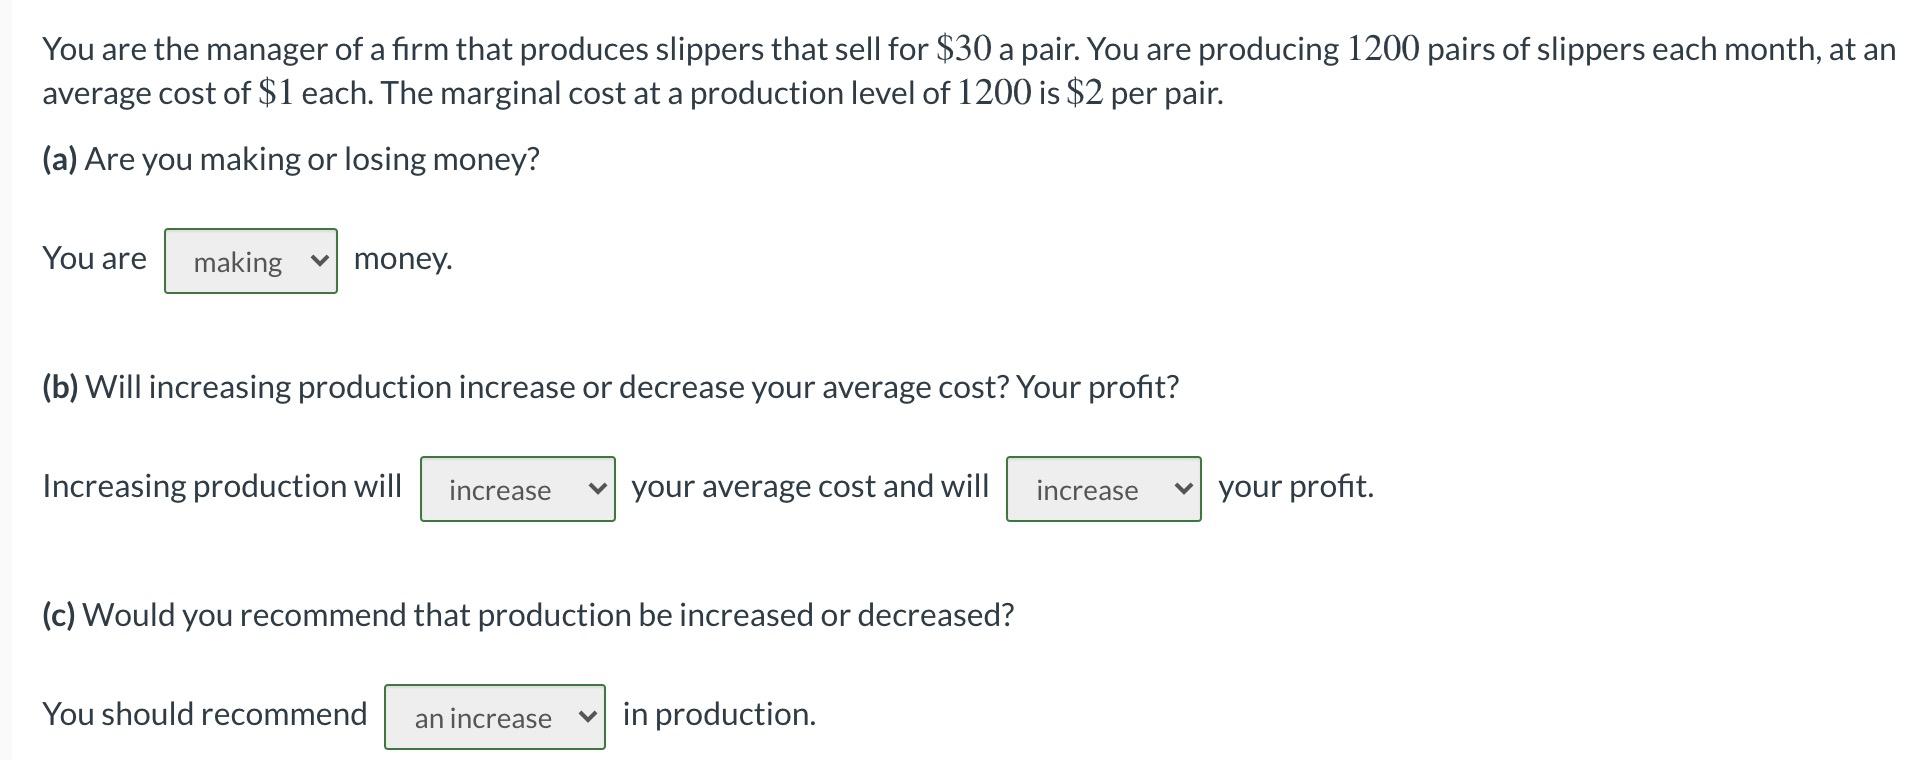The image size is (1916, 760).
Task: Click the chevron arrow on the 'an increase' dropdown
Action: [x=587, y=717]
